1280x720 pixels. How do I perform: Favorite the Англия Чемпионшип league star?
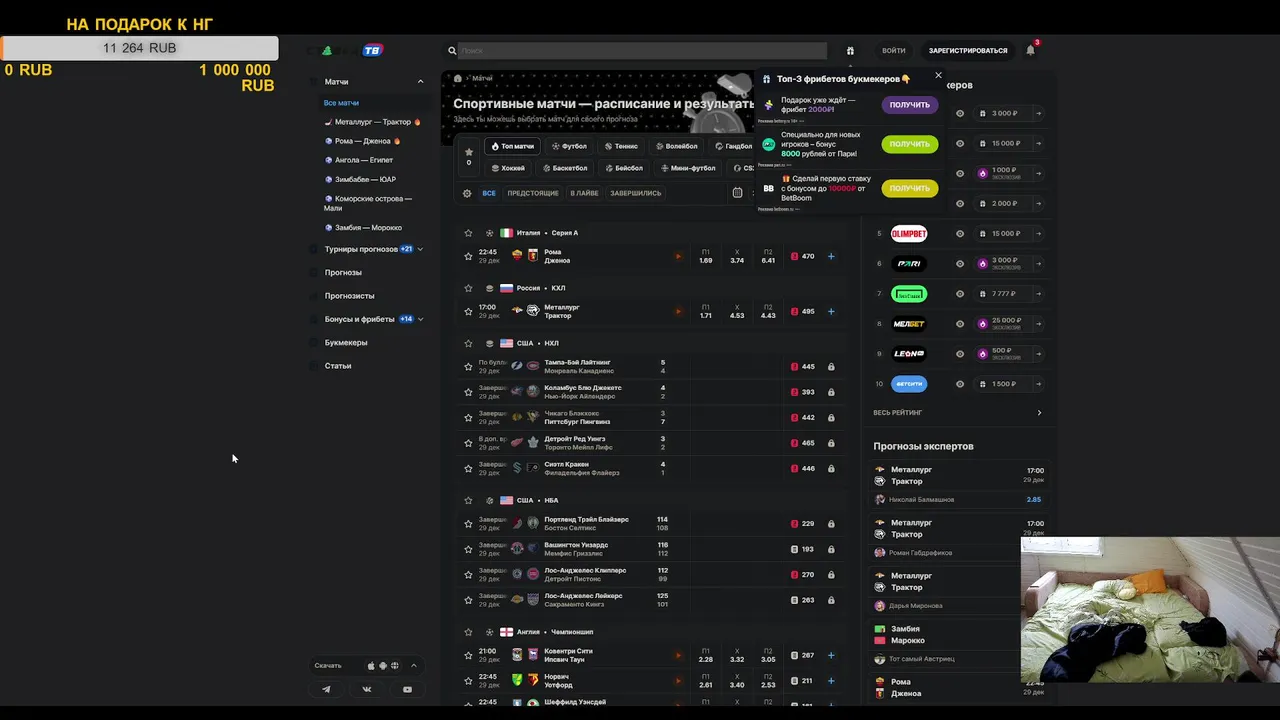click(468, 632)
